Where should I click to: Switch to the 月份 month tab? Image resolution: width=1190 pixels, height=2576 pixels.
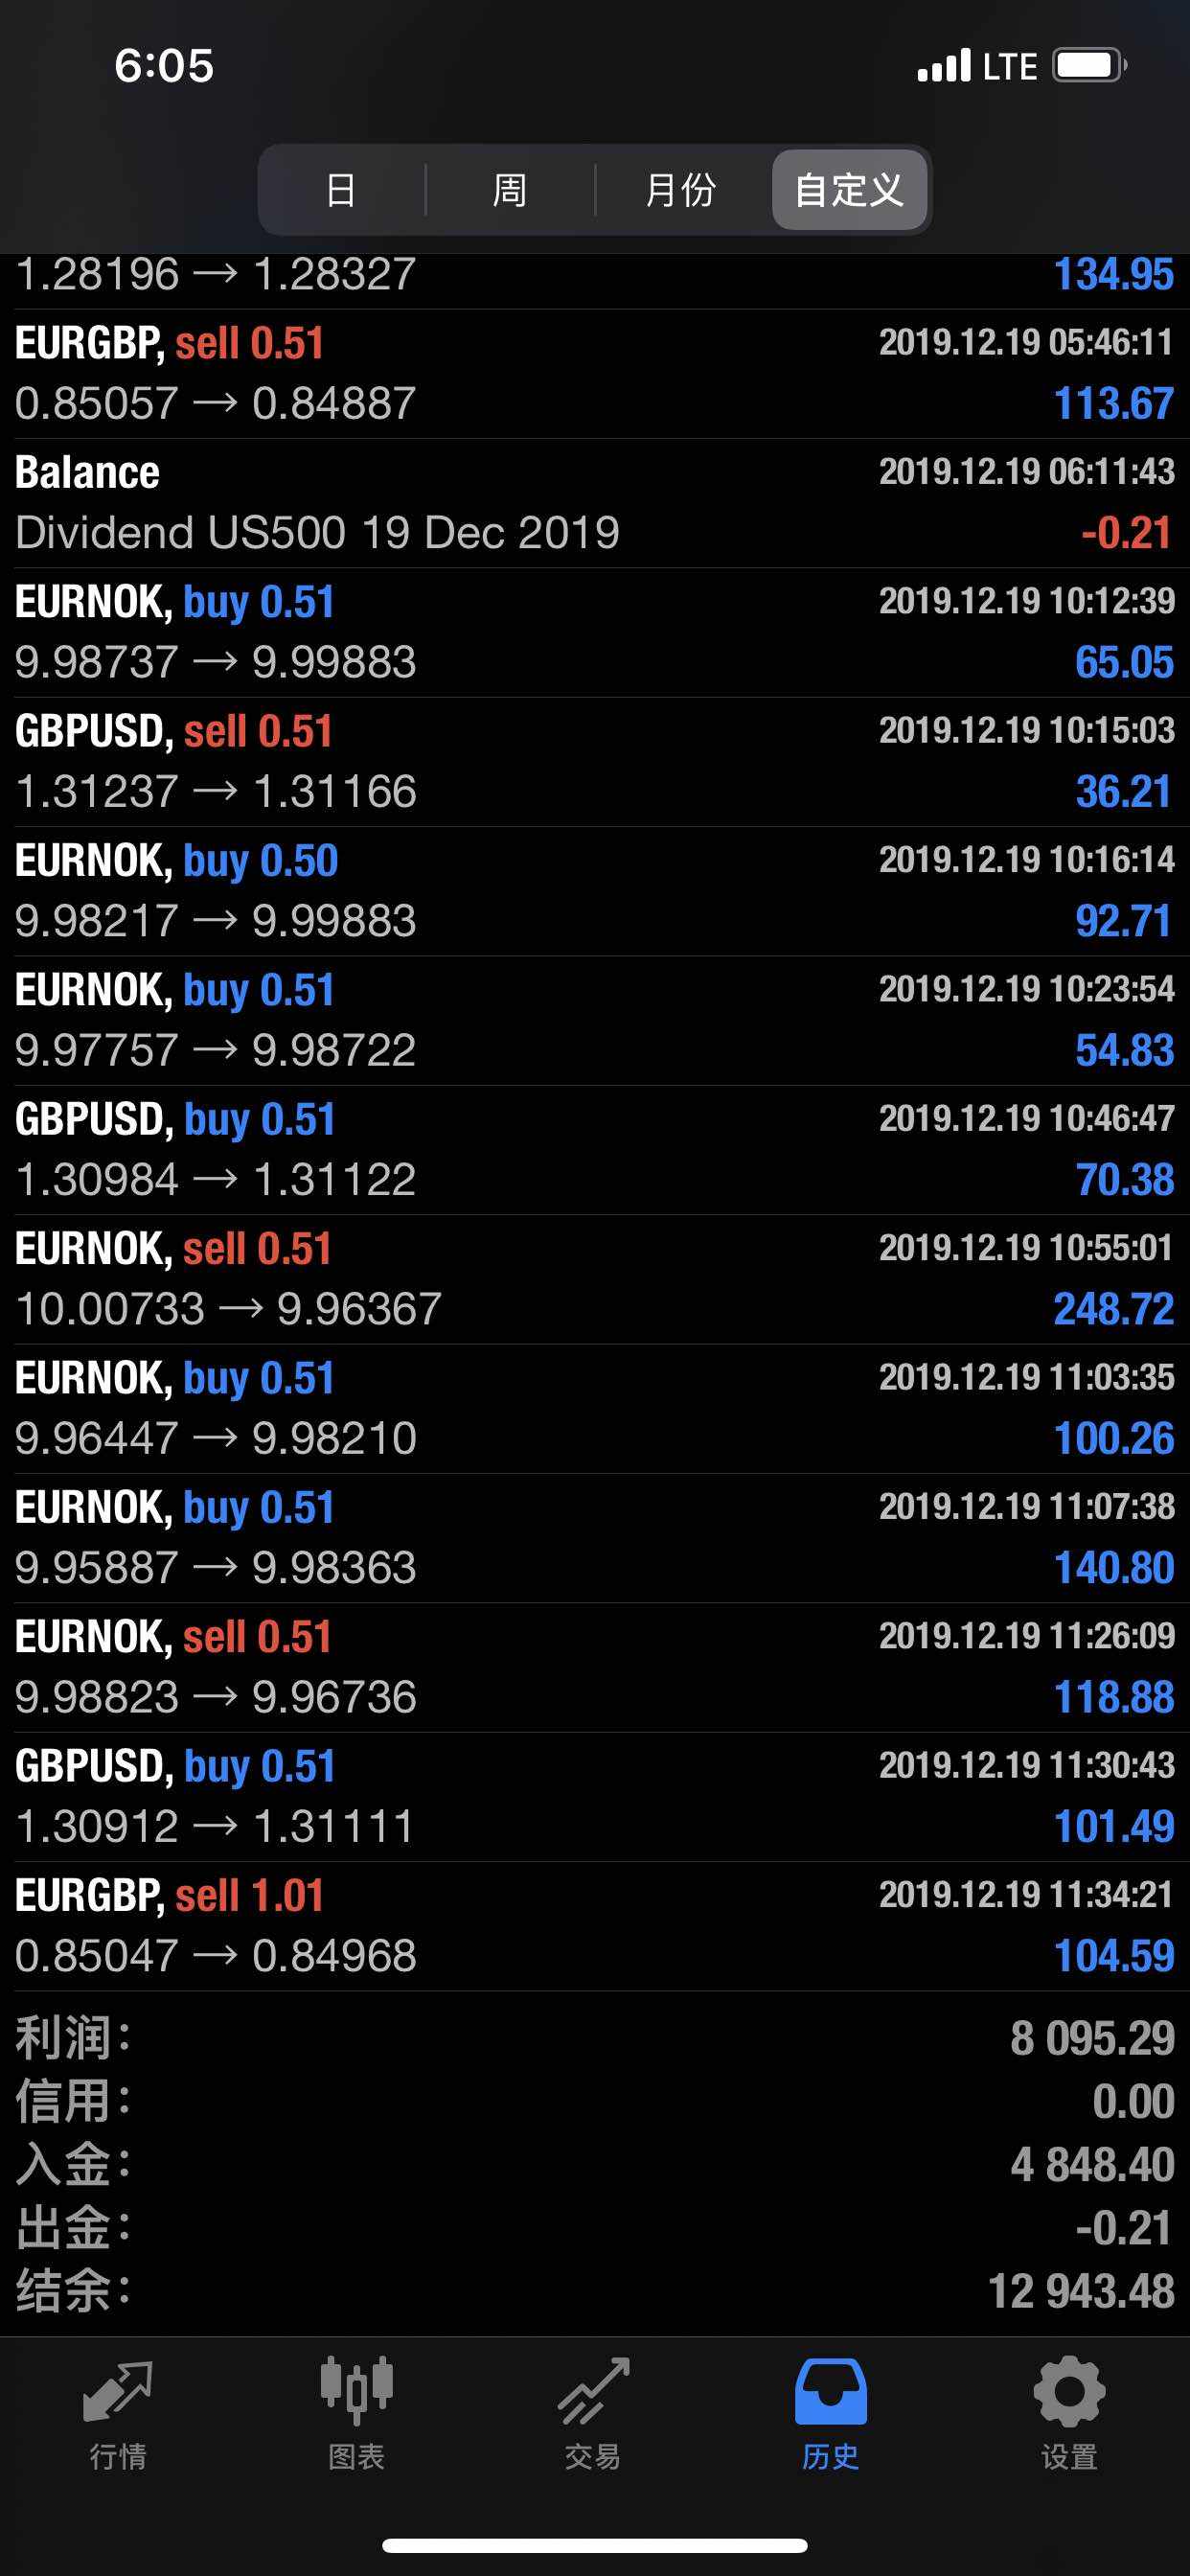[x=680, y=190]
